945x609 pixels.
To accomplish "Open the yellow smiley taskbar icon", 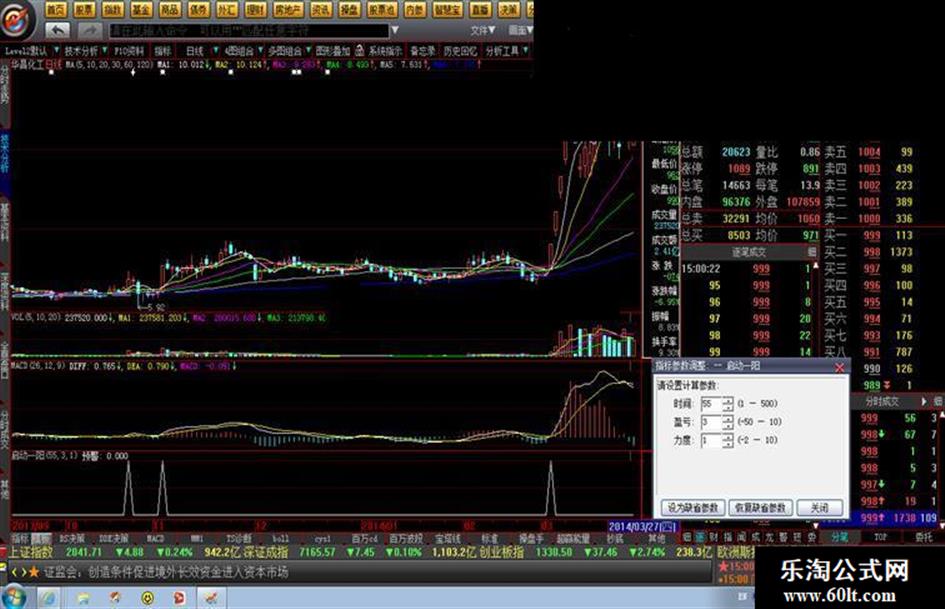I will click(146, 598).
